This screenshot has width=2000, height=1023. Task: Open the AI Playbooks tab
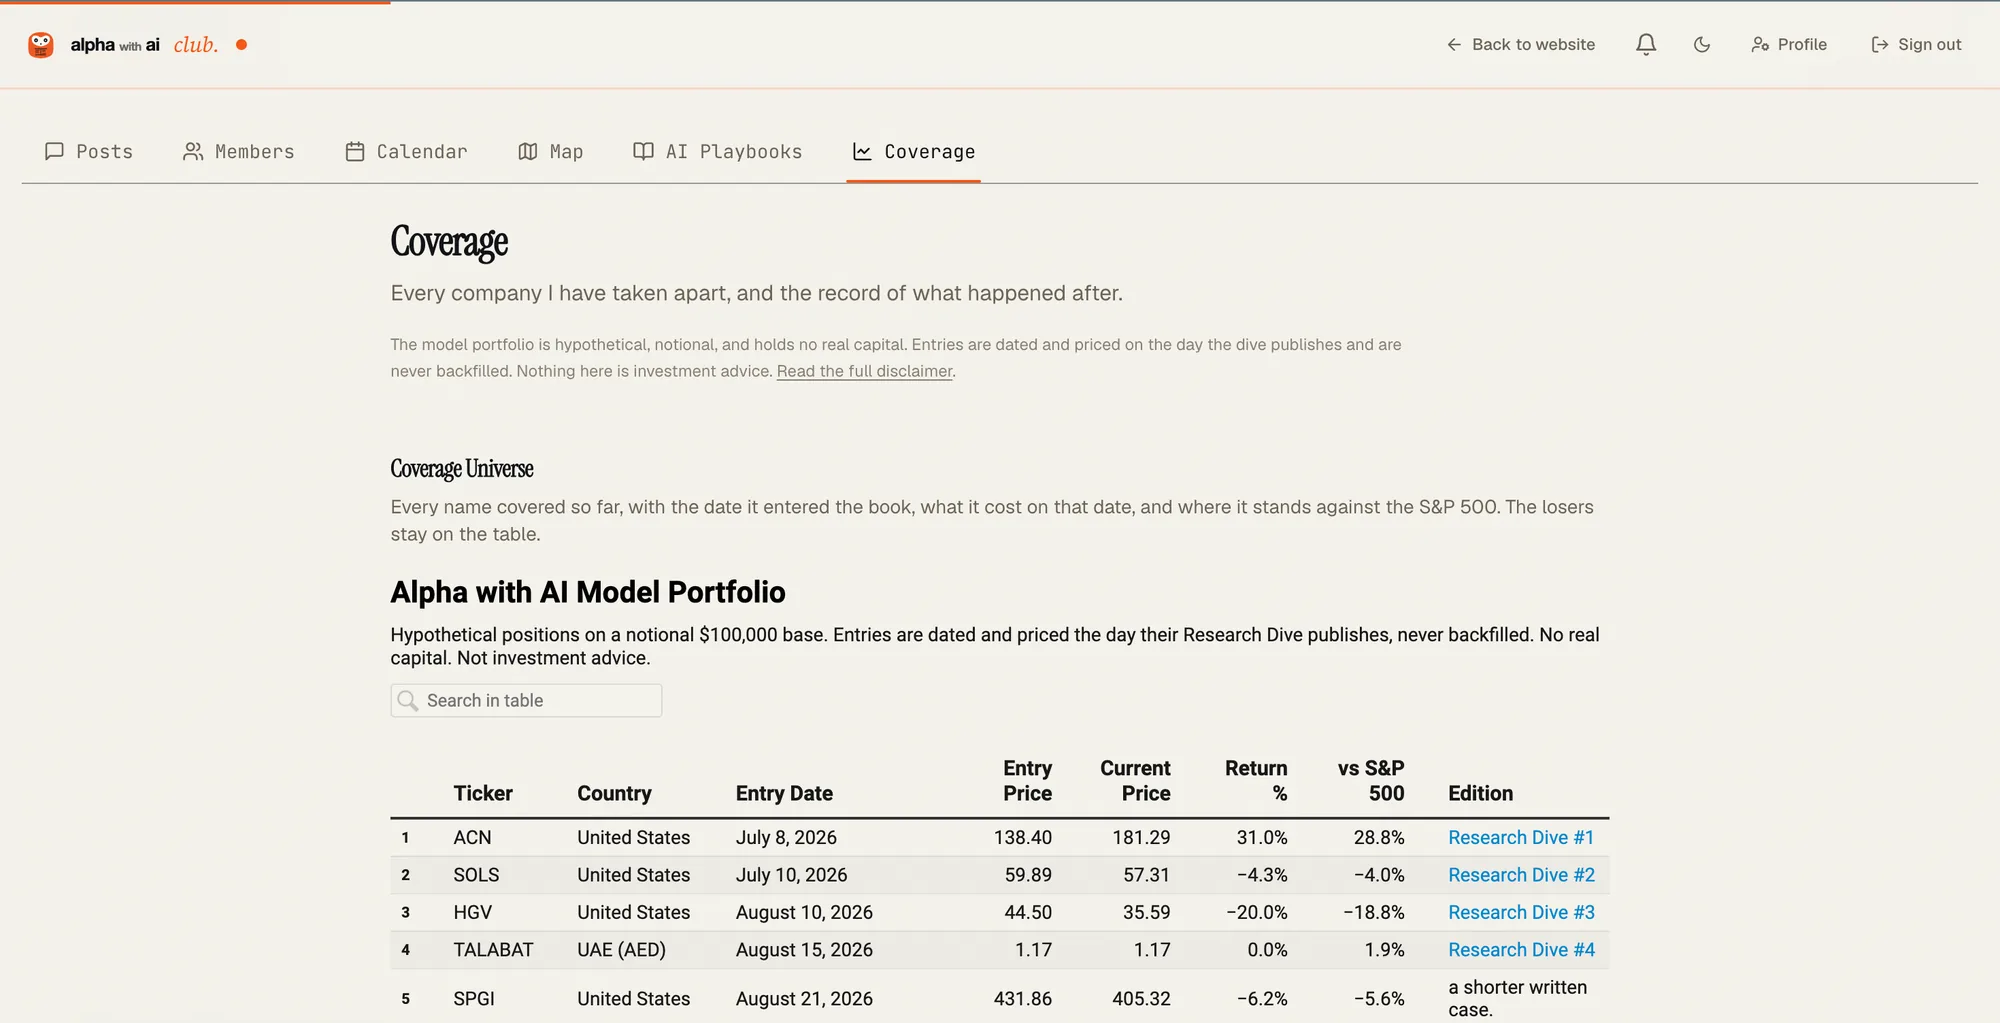coord(718,151)
